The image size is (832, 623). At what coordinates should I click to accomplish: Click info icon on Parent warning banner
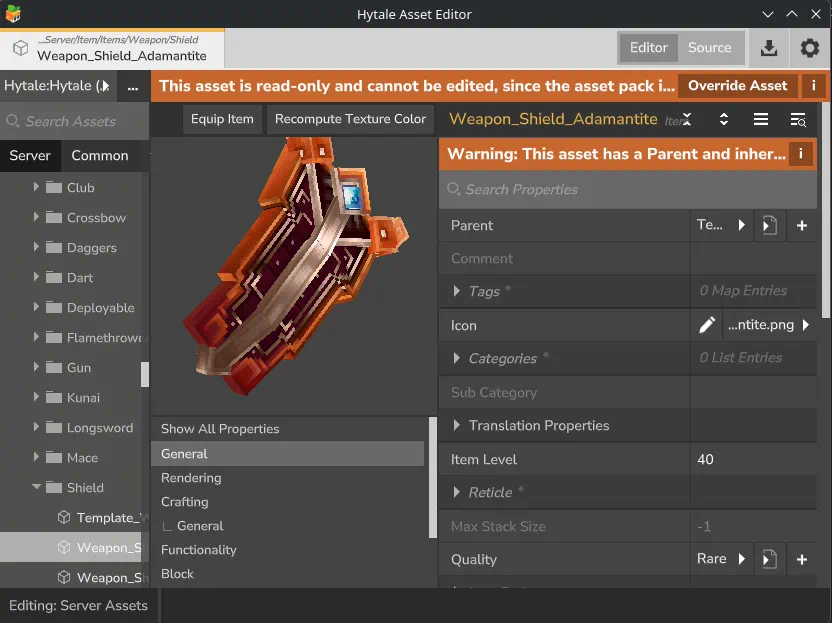point(801,154)
